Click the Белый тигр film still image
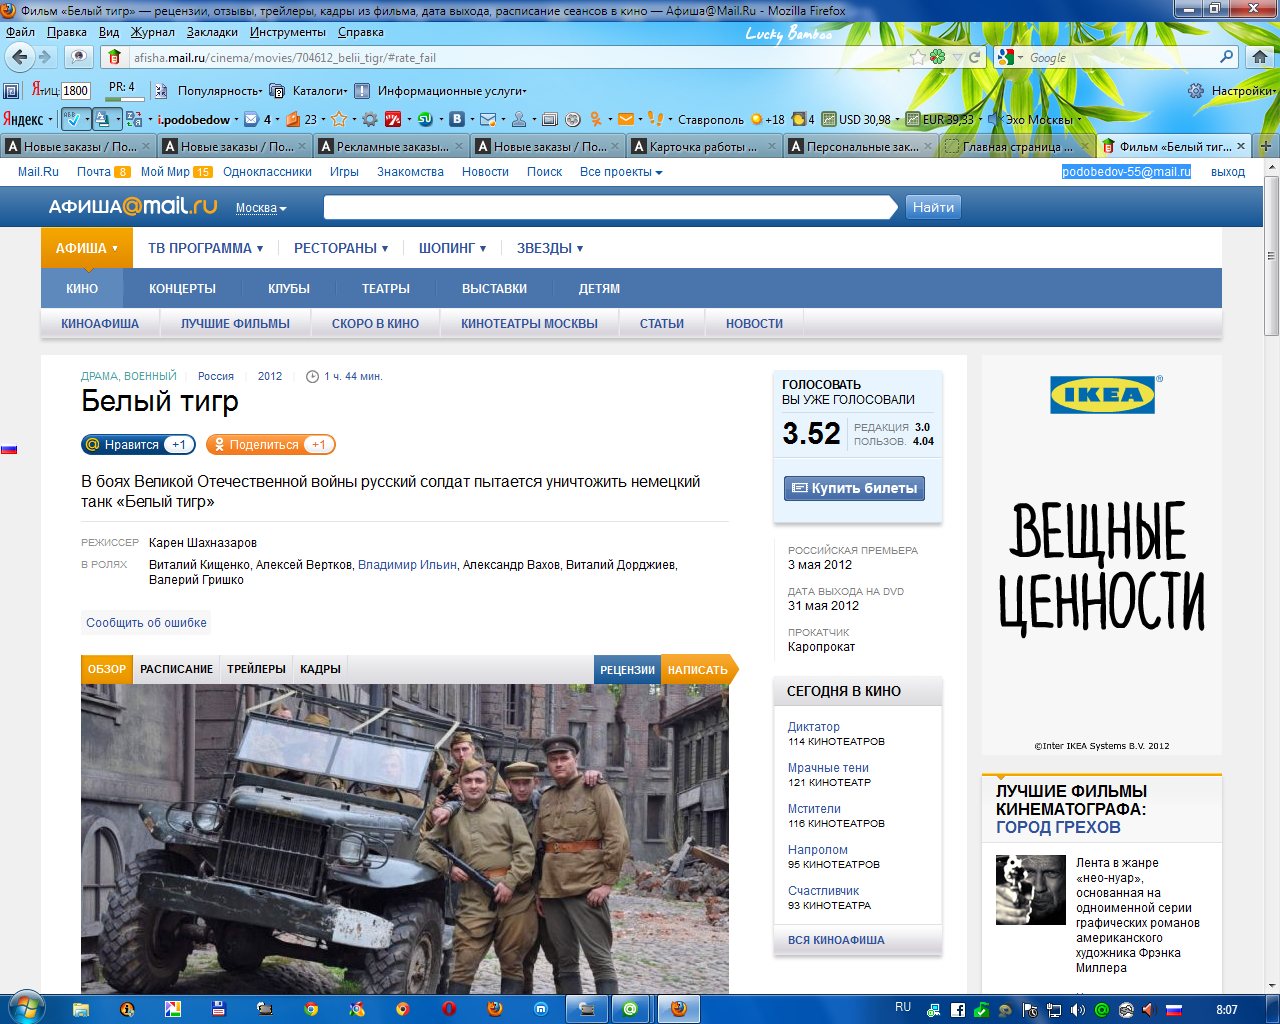Viewport: 1280px width, 1024px height. click(x=405, y=839)
